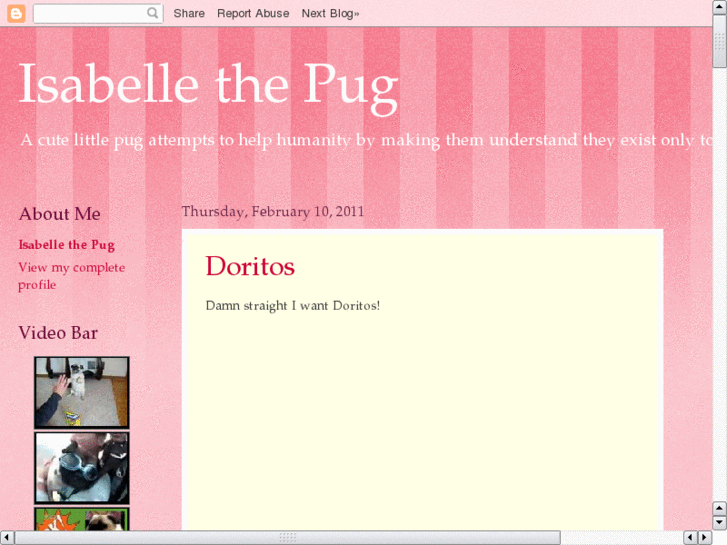Click the blog description tagline text
Screen dimensions: 727x545
coord(366,140)
